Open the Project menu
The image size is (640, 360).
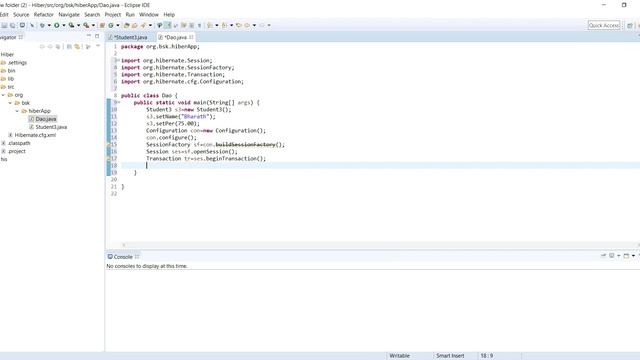tap(113, 15)
